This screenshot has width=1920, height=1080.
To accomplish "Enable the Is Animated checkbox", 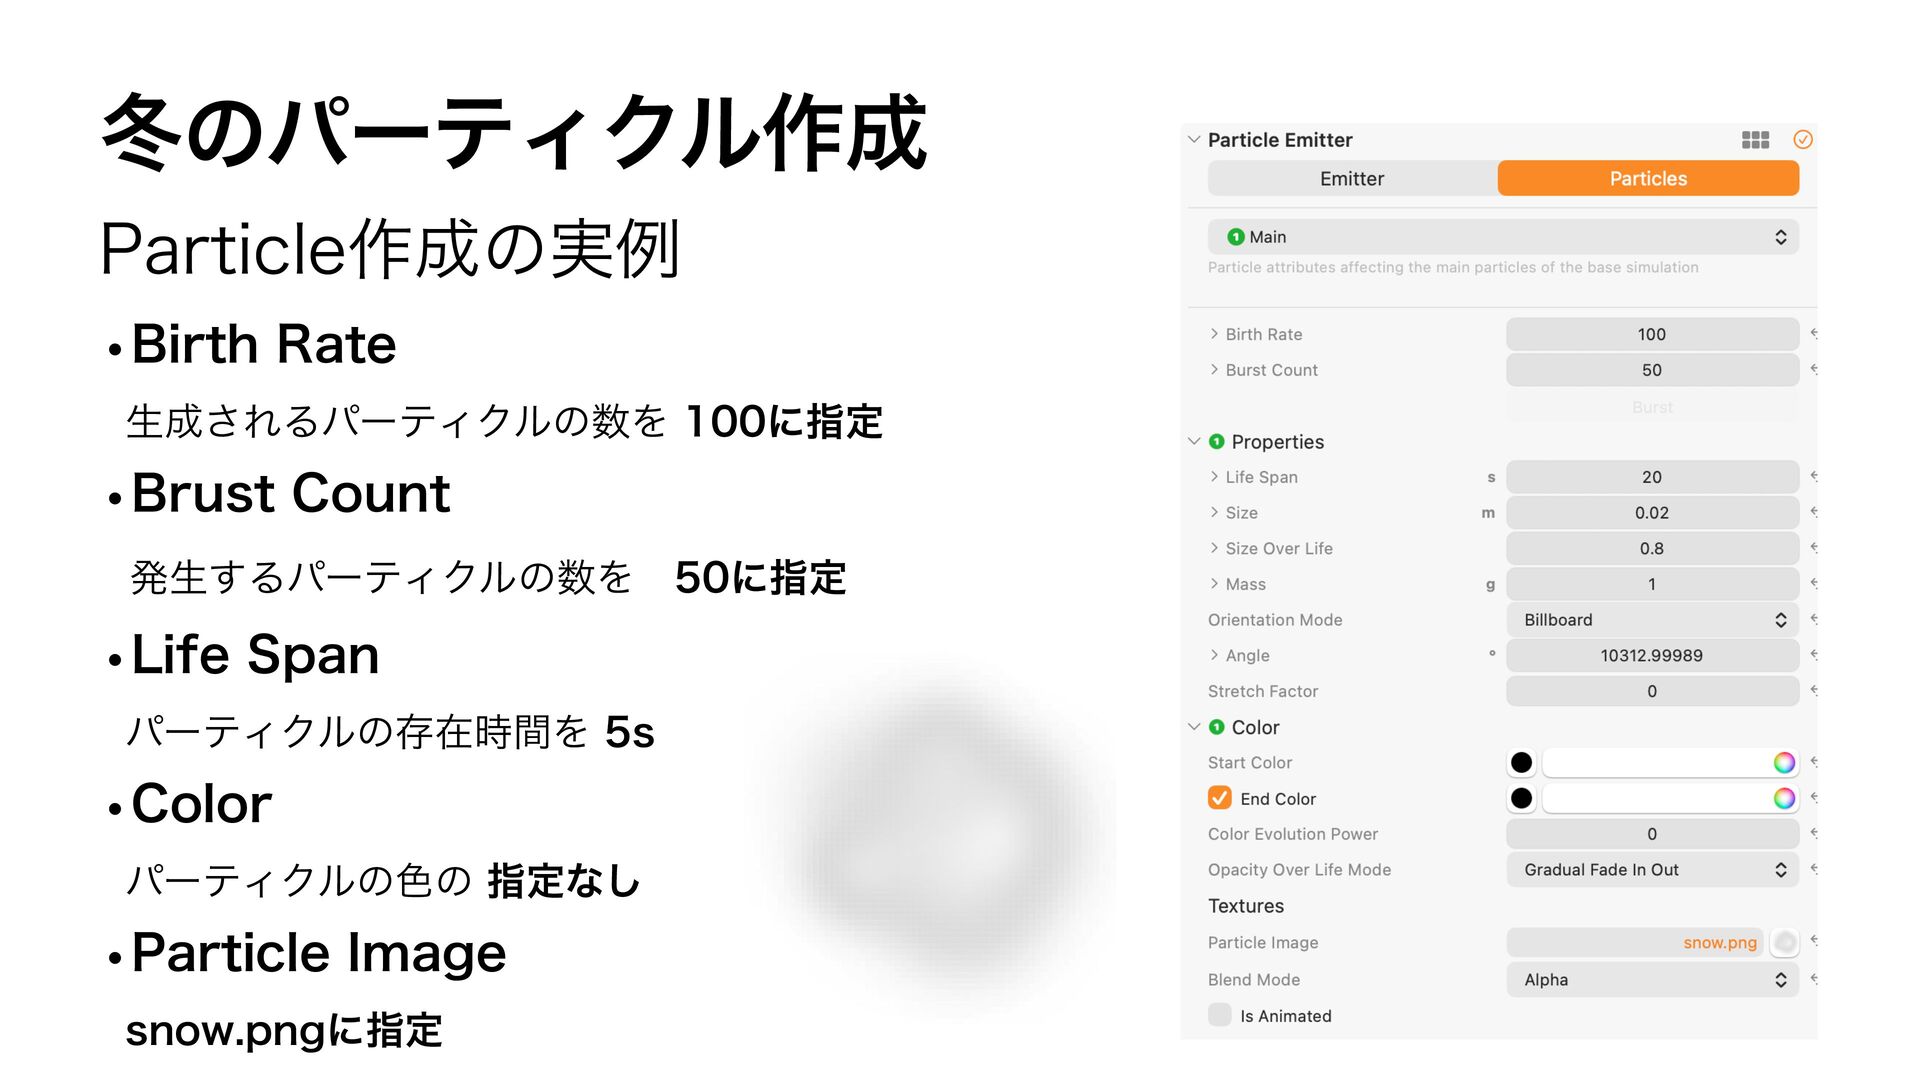I will tap(1220, 1015).
